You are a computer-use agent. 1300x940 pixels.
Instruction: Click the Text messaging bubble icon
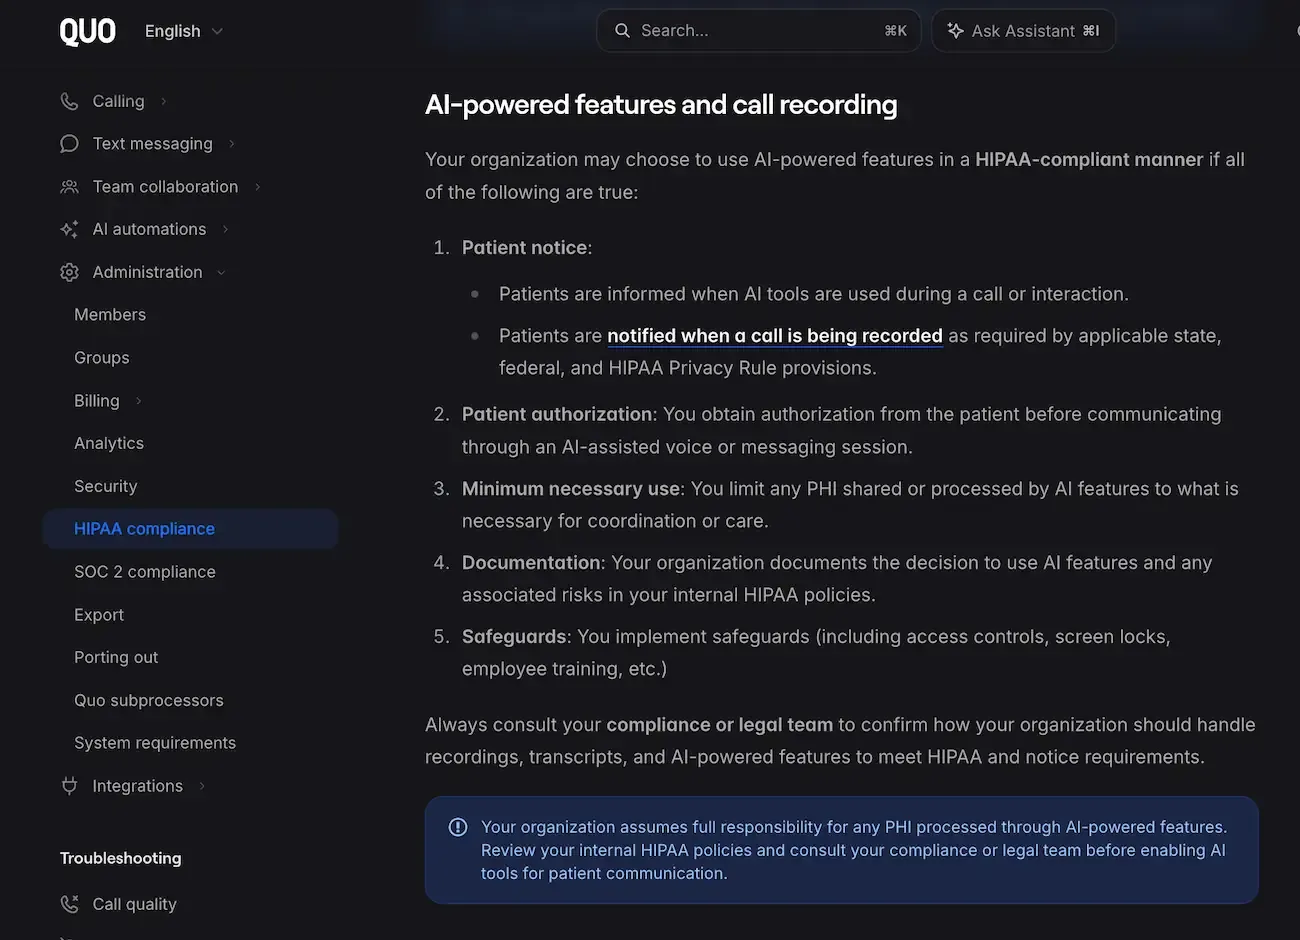(x=69, y=144)
